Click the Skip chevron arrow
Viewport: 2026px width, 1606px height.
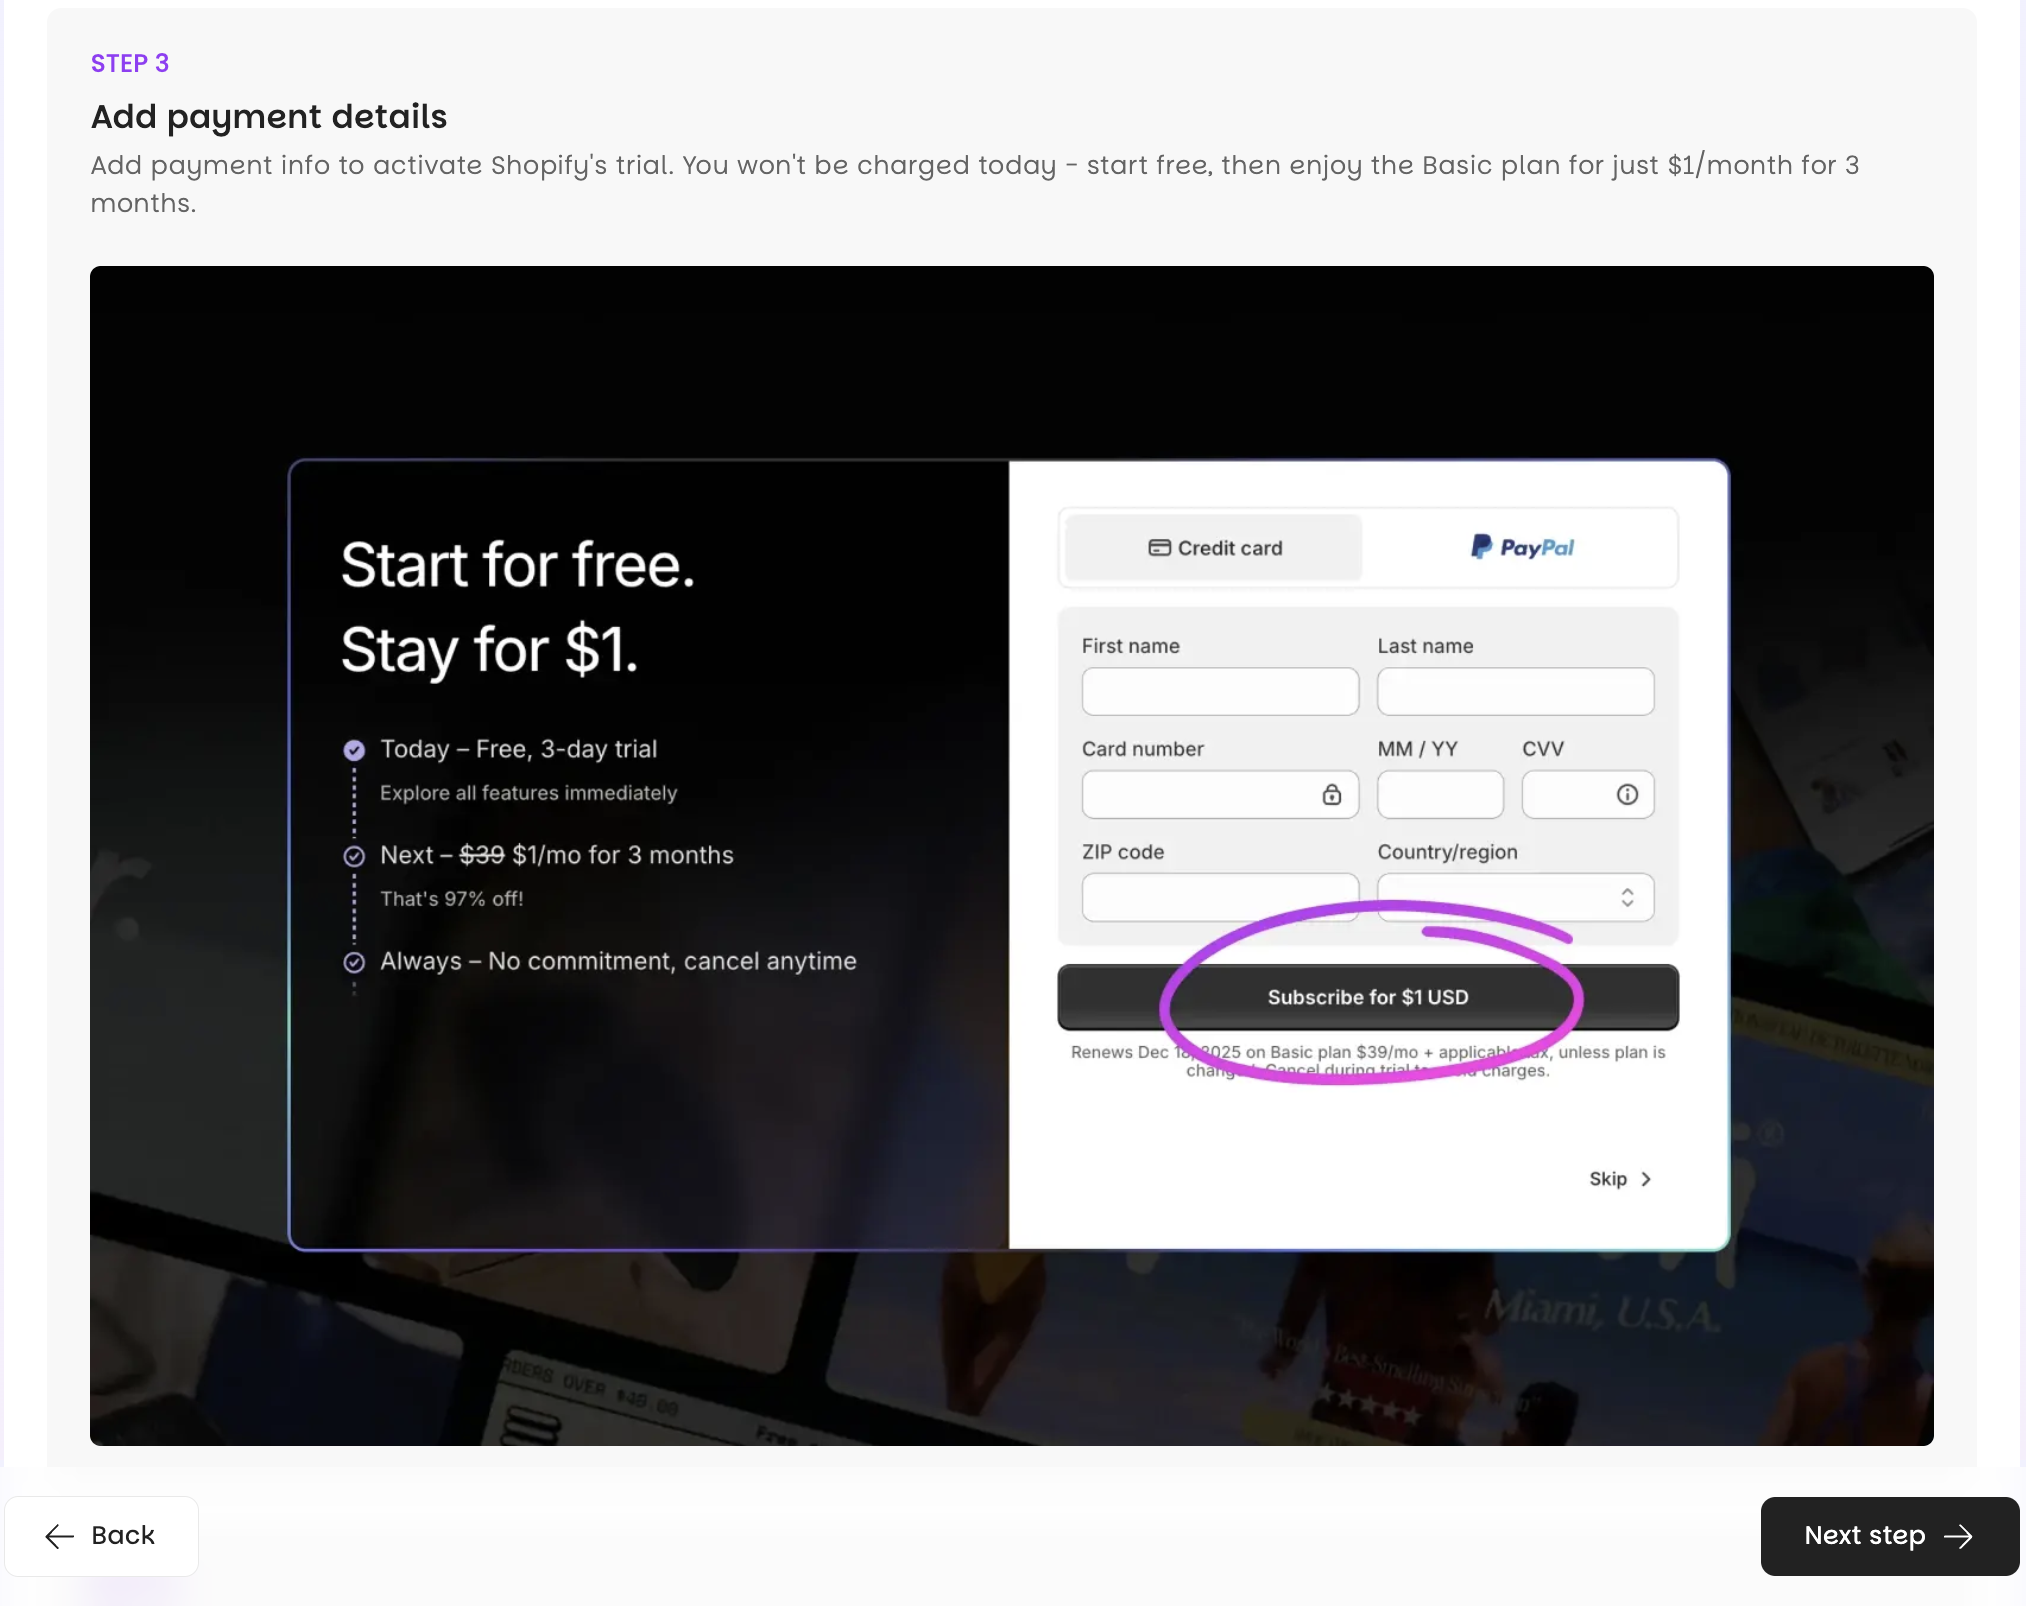tap(1646, 1179)
